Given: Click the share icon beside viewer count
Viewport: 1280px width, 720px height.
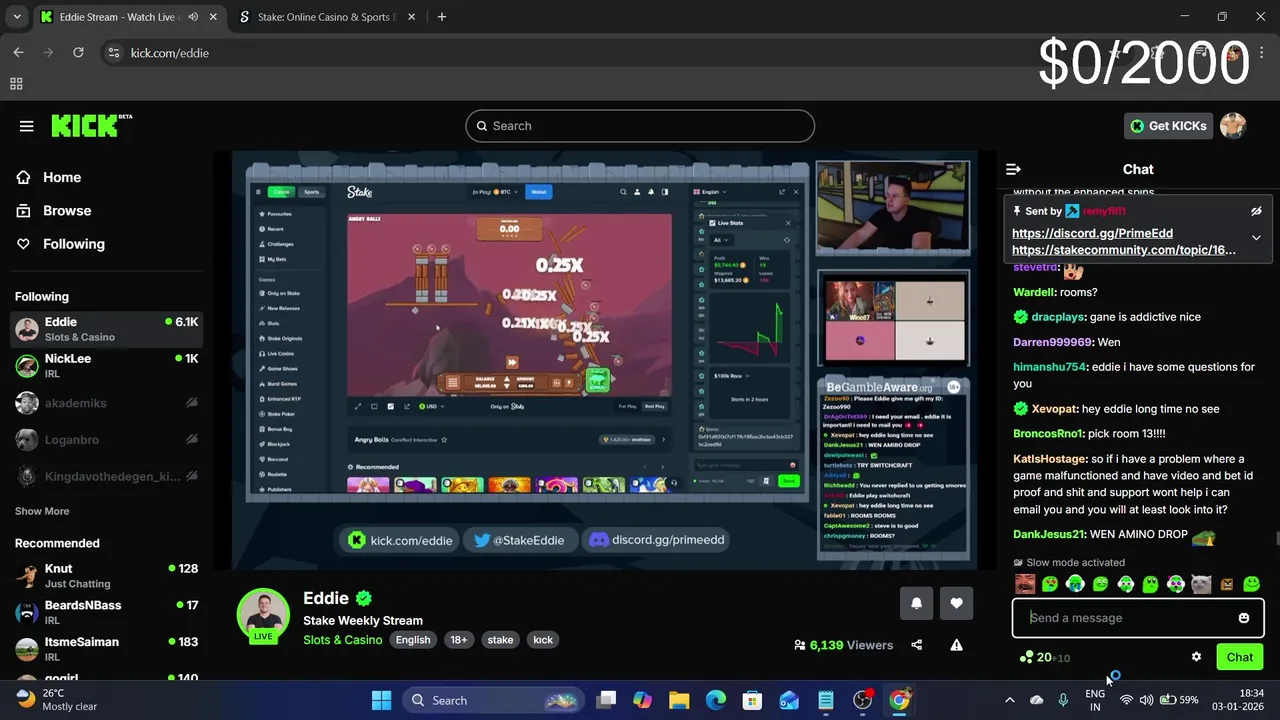Looking at the screenshot, I should (916, 645).
